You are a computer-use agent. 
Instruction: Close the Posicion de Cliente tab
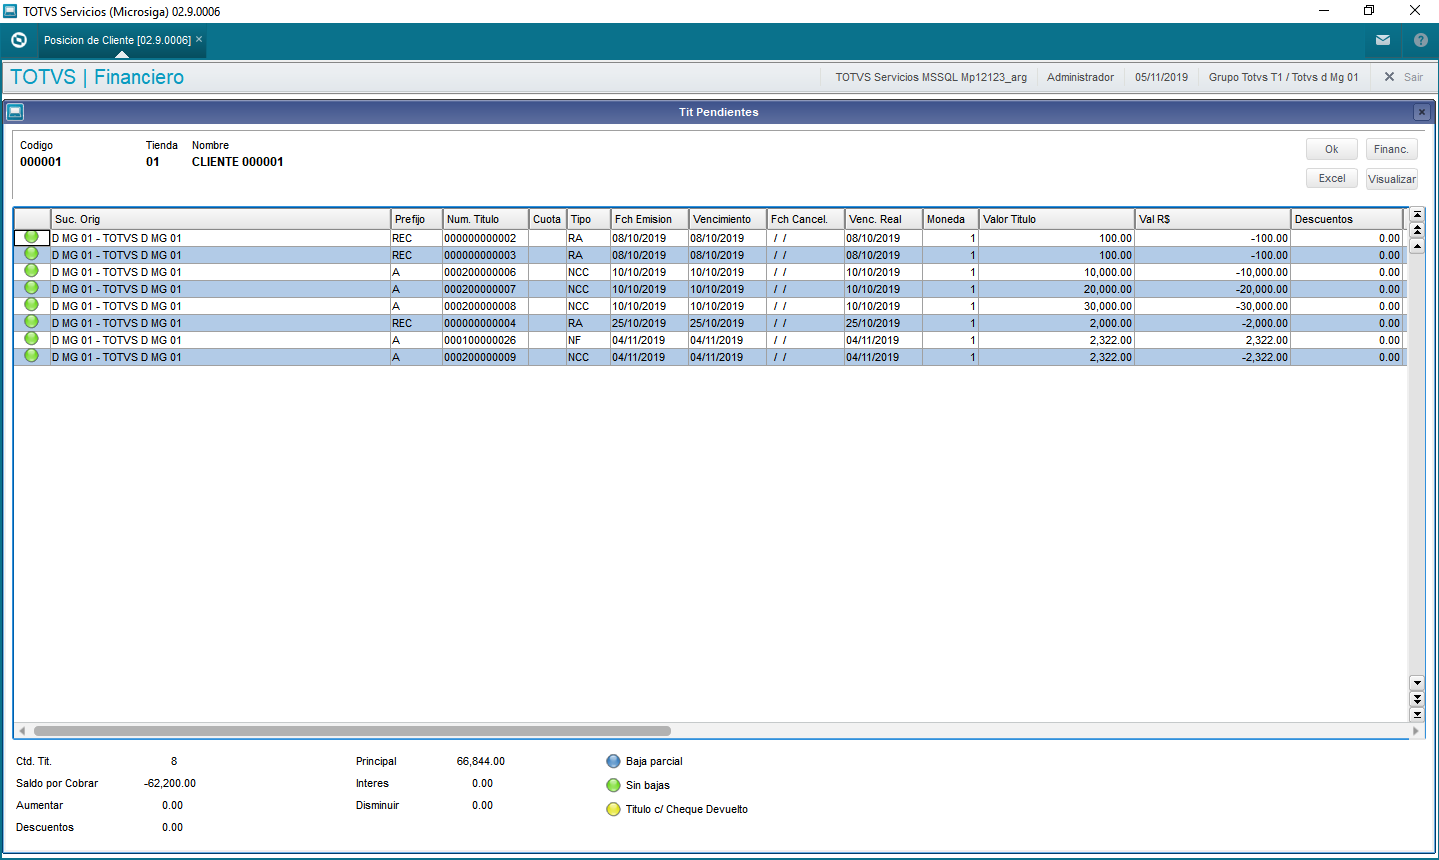199,39
